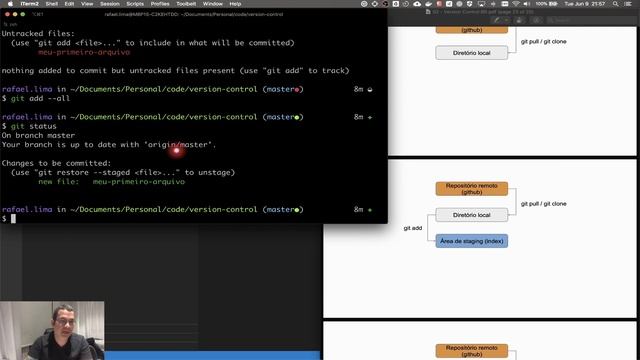The height and width of the screenshot is (360, 640).
Task: Click the 'git add' label in diagram
Action: pyautogui.click(x=413, y=228)
